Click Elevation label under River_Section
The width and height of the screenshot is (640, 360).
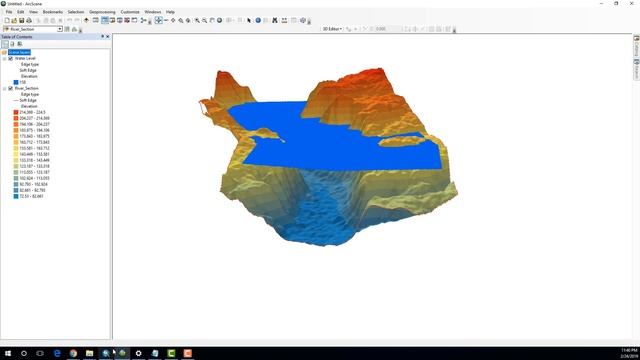[x=29, y=106]
